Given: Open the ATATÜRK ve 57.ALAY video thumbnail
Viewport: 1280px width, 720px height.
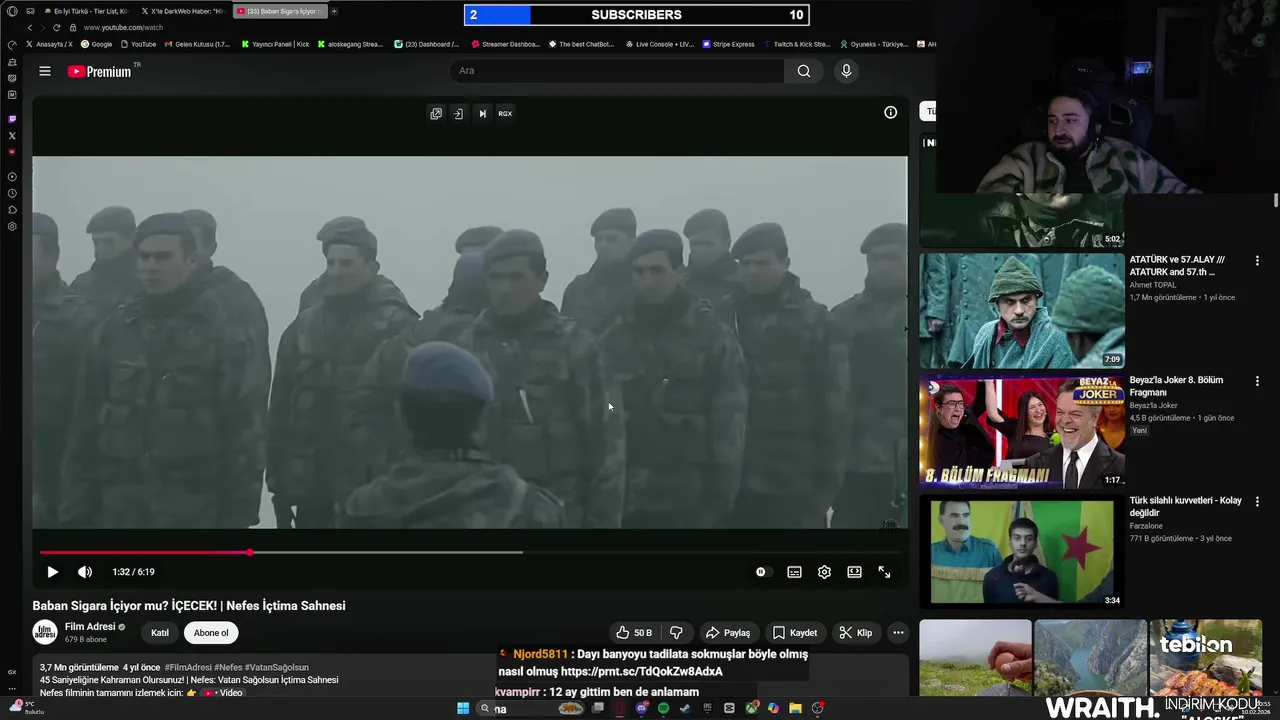Looking at the screenshot, I should (x=1022, y=310).
